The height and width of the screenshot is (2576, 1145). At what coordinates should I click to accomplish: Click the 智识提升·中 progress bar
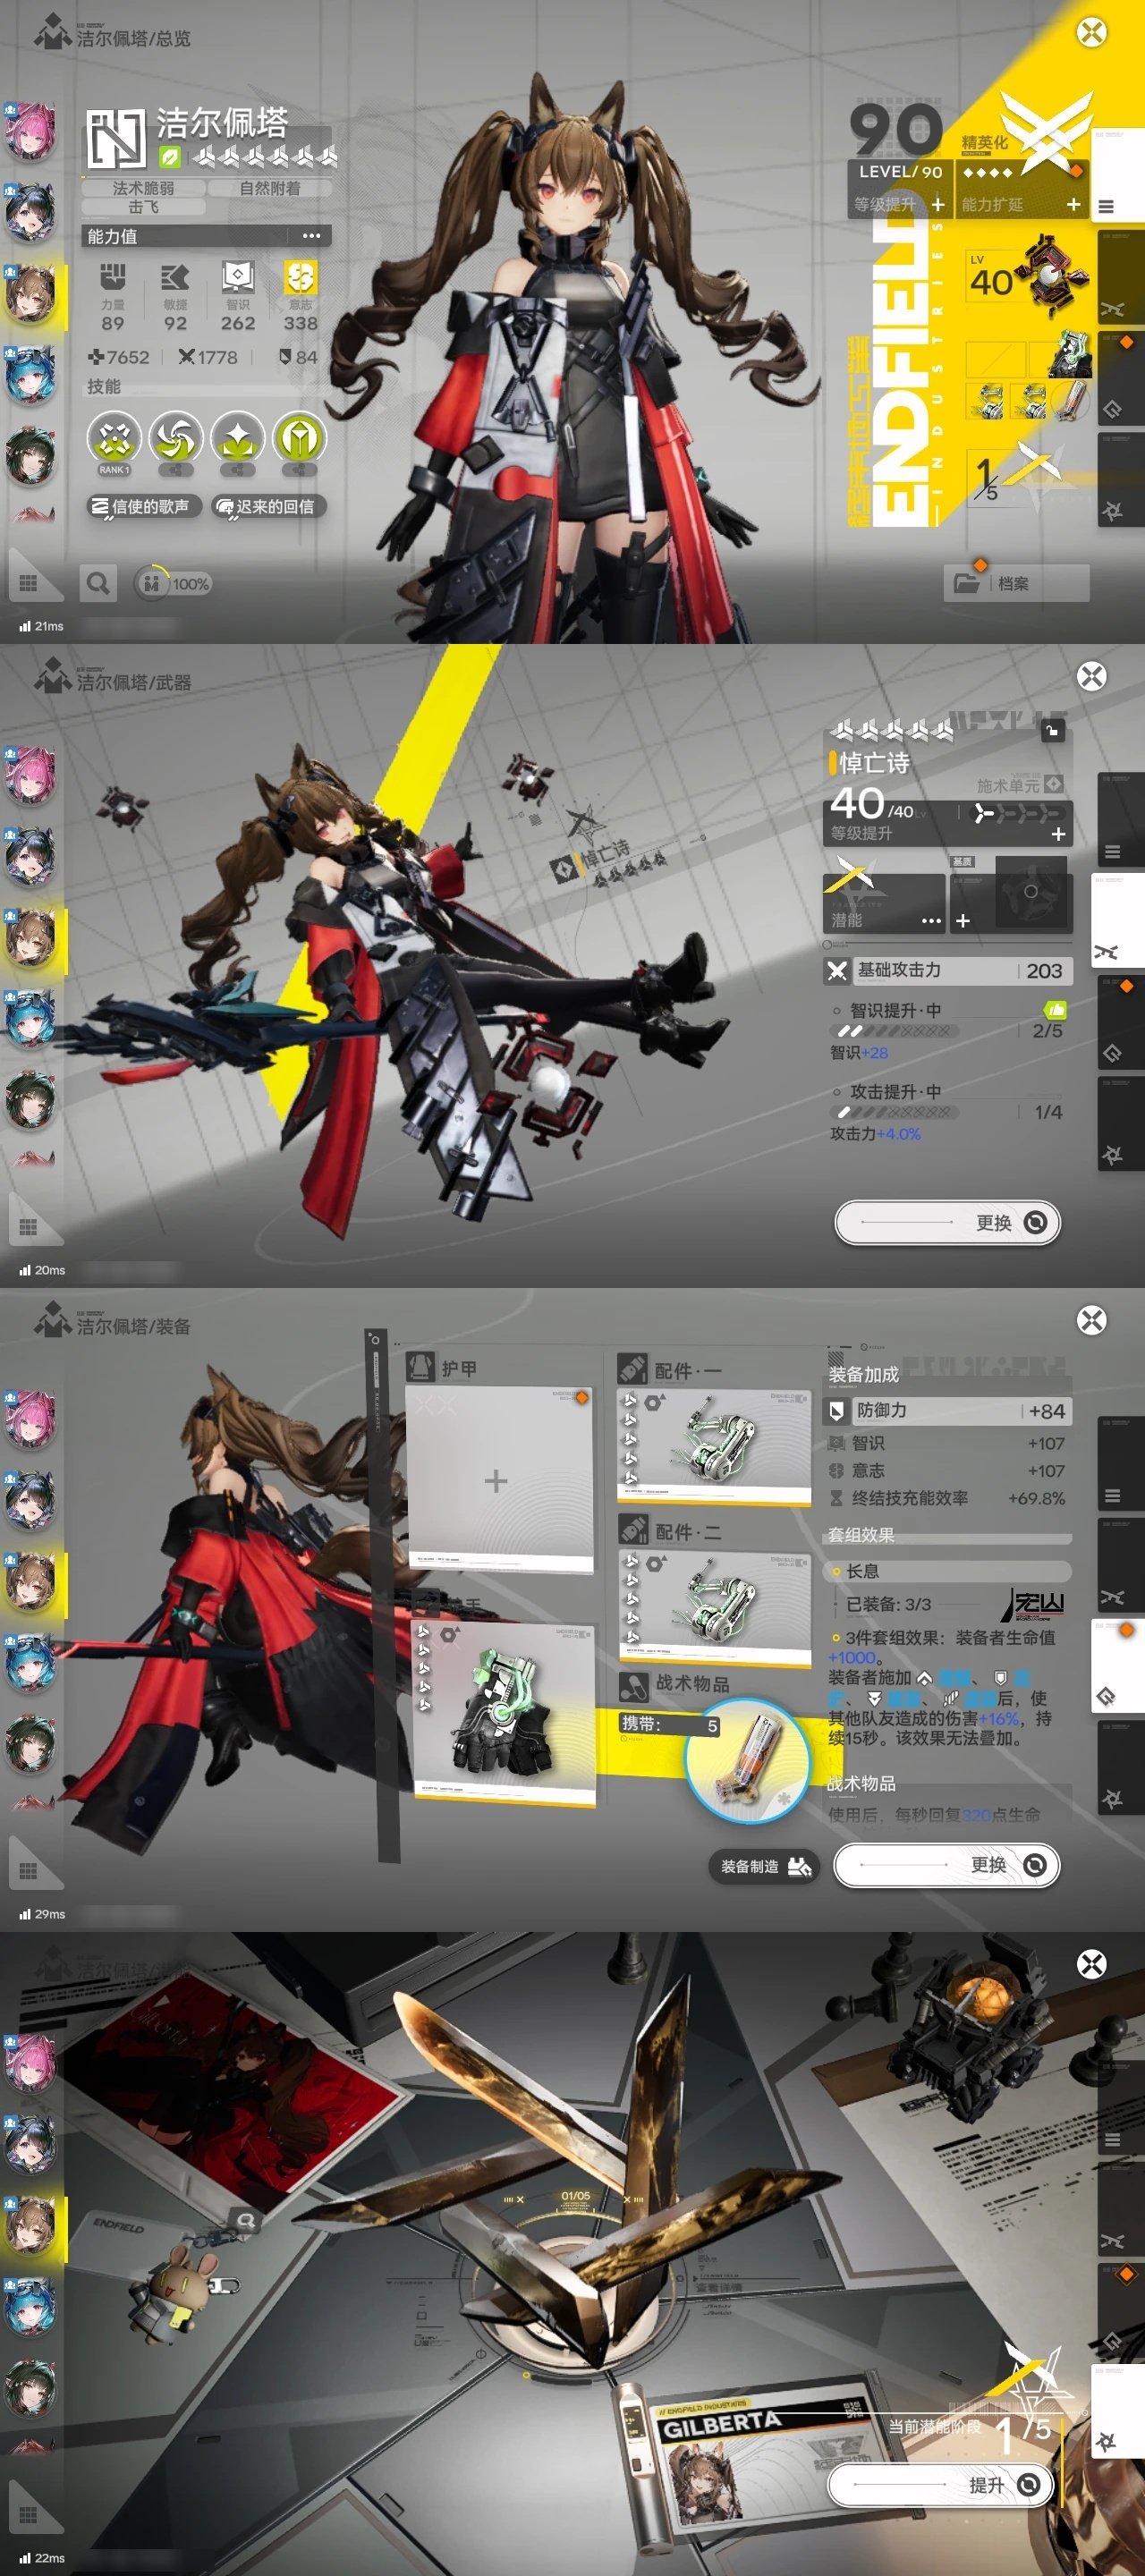896,1031
